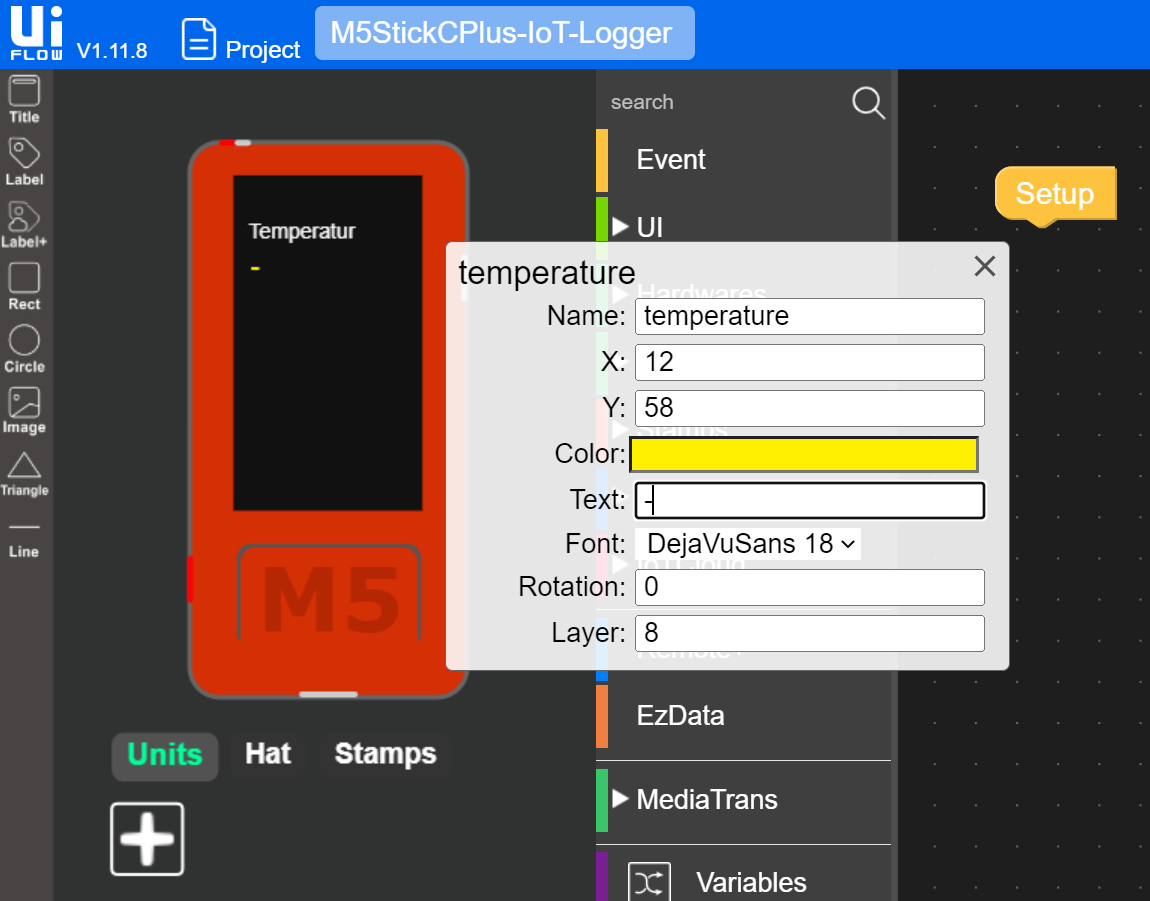Screen dimensions: 1150x901
Task: Select the Setup block on canvas
Action: coord(1055,194)
